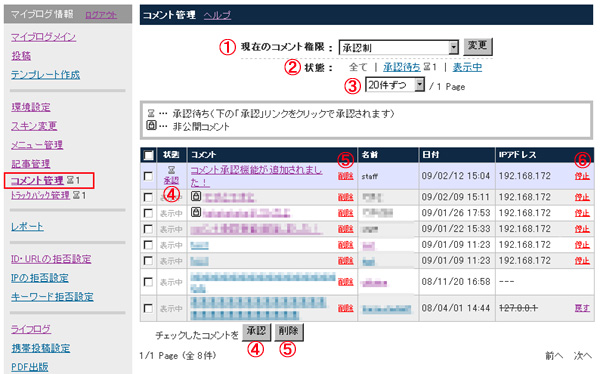Select the header select-all checkbox
This screenshot has width=600, height=374.
point(148,155)
